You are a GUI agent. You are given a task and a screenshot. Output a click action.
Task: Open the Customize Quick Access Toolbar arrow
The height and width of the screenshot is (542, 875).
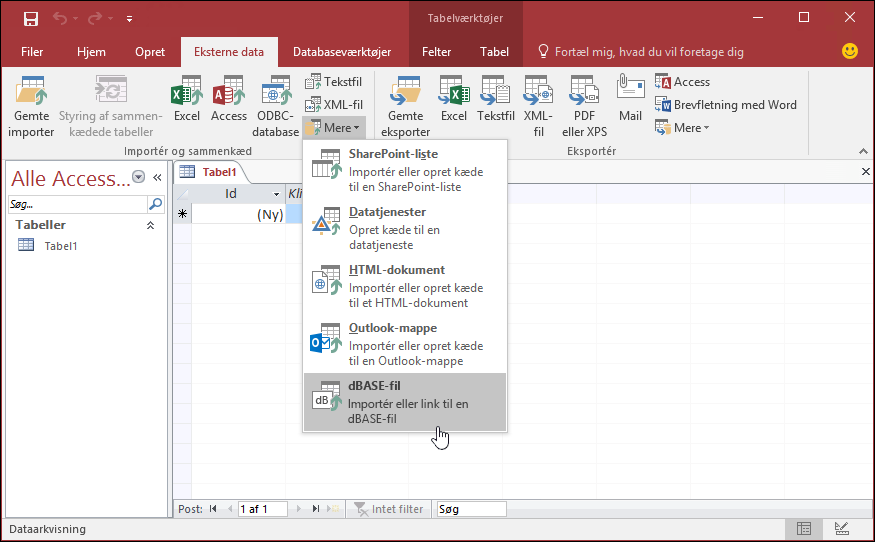pos(129,19)
